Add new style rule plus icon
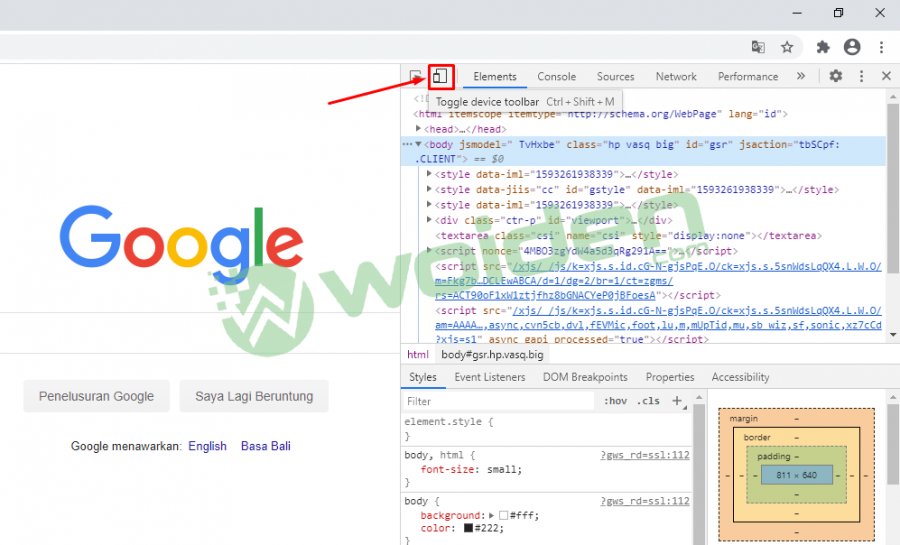 coord(677,401)
